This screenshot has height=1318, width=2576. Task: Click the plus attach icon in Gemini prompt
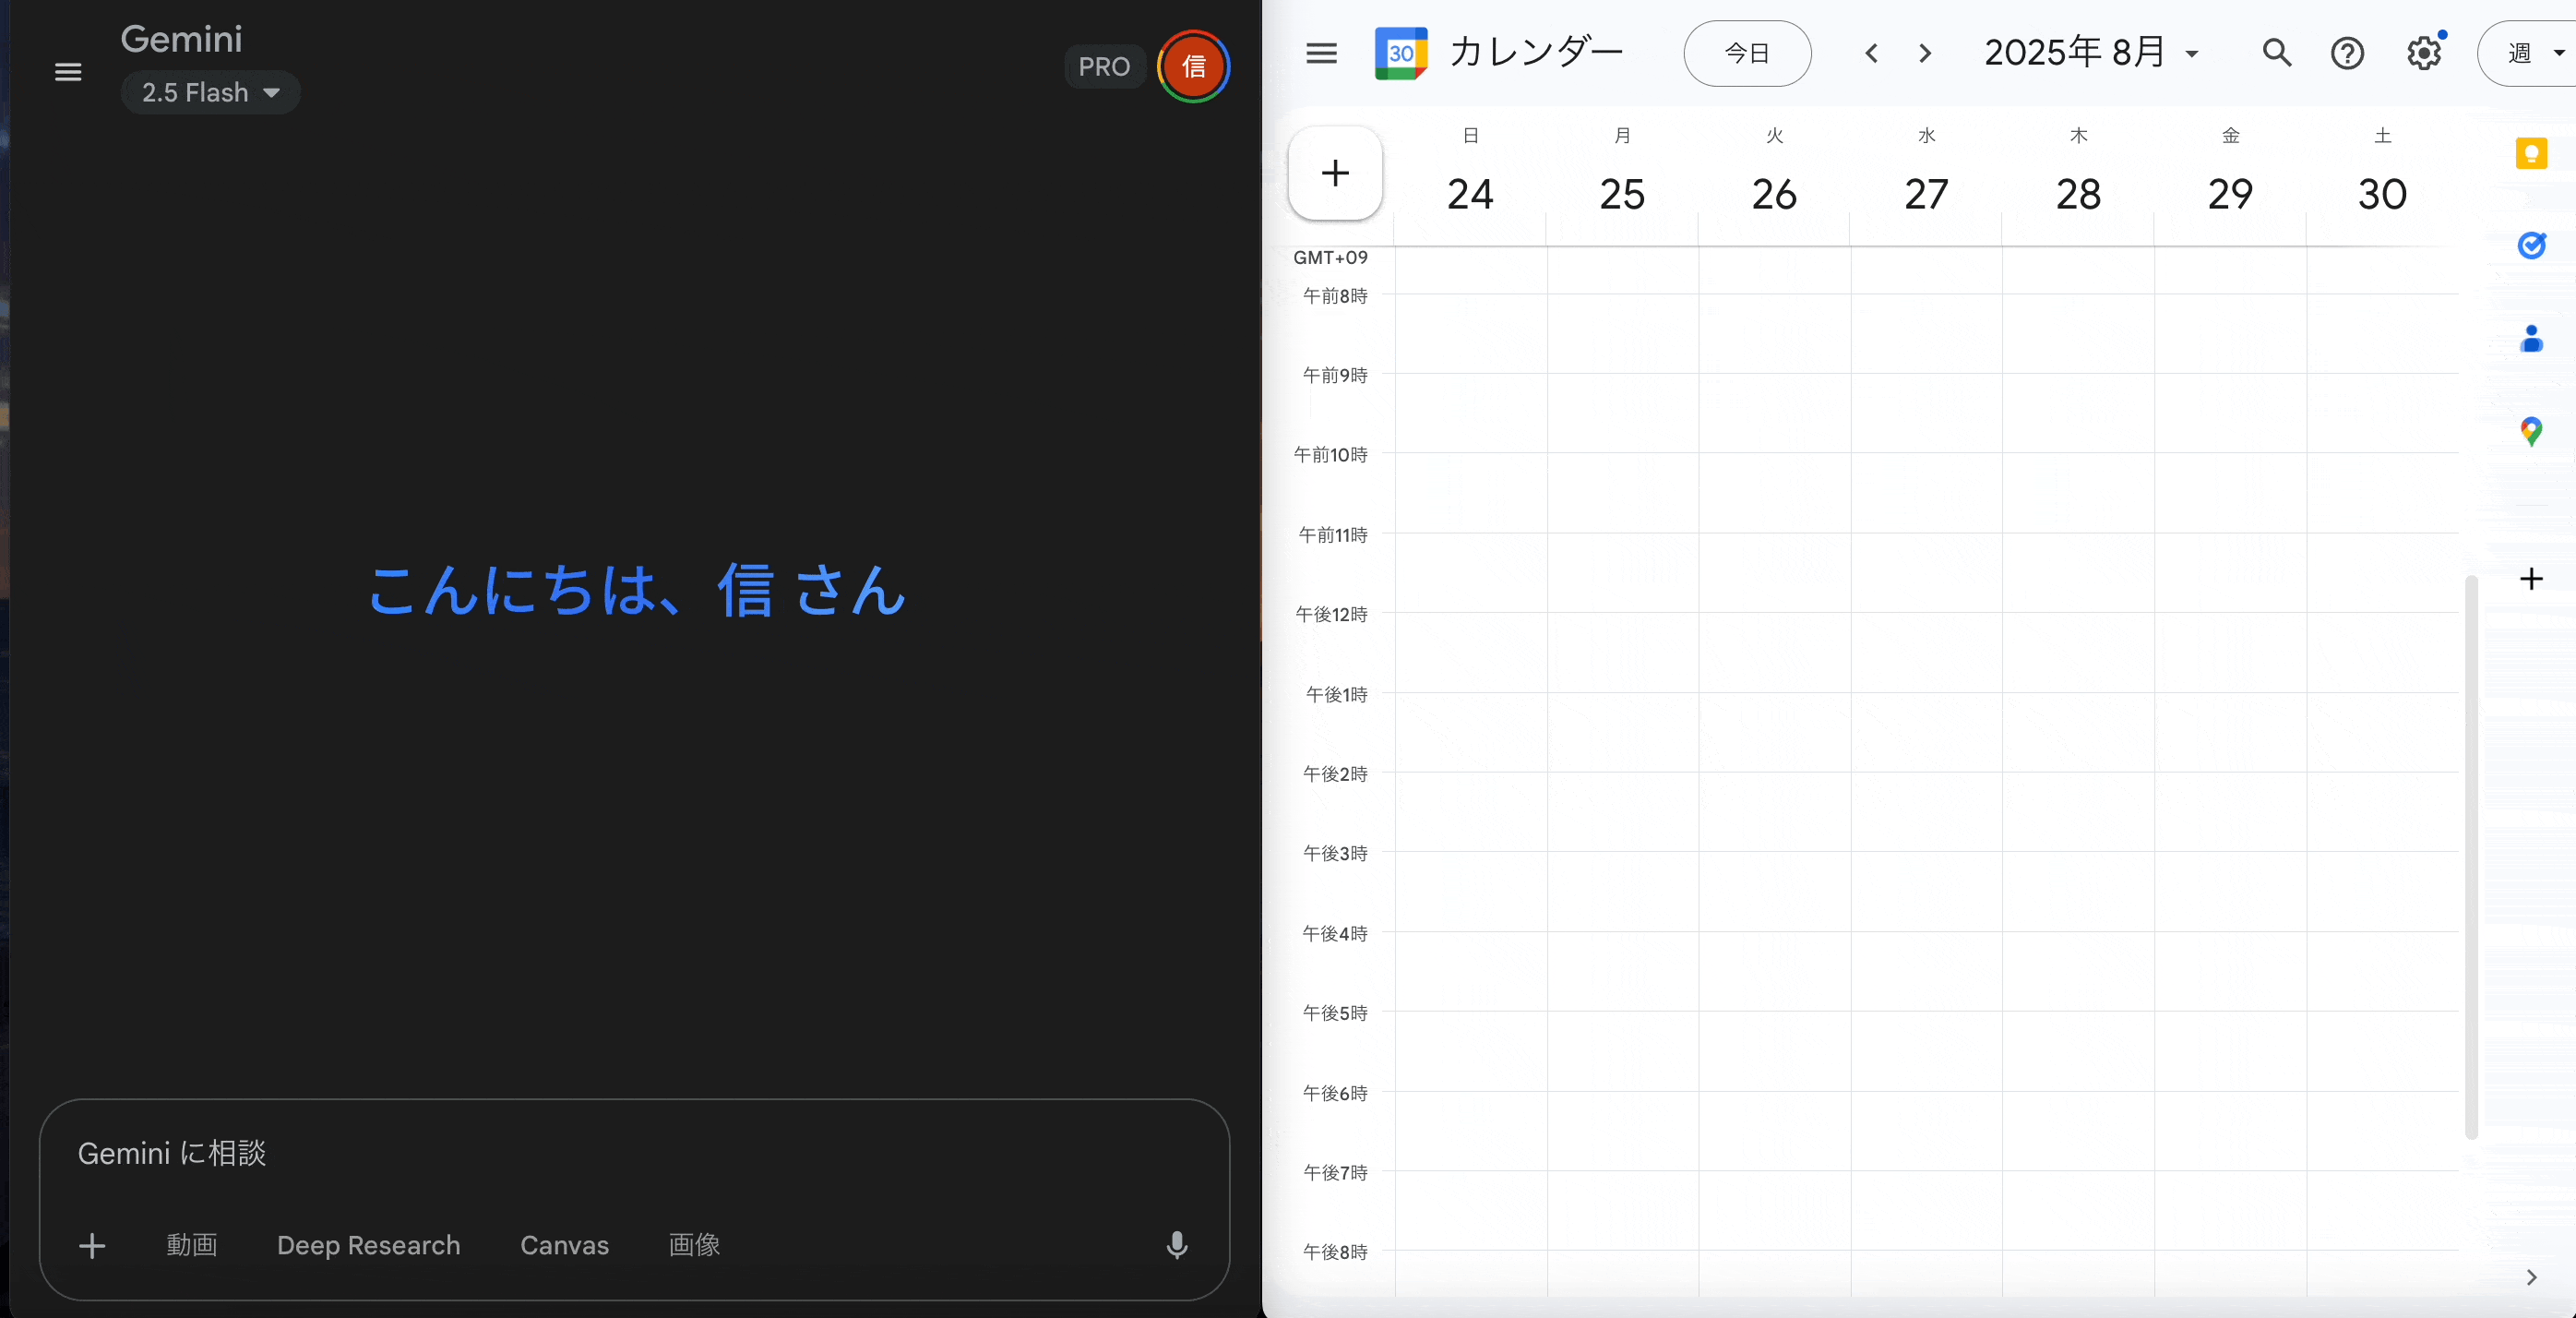pos(92,1246)
